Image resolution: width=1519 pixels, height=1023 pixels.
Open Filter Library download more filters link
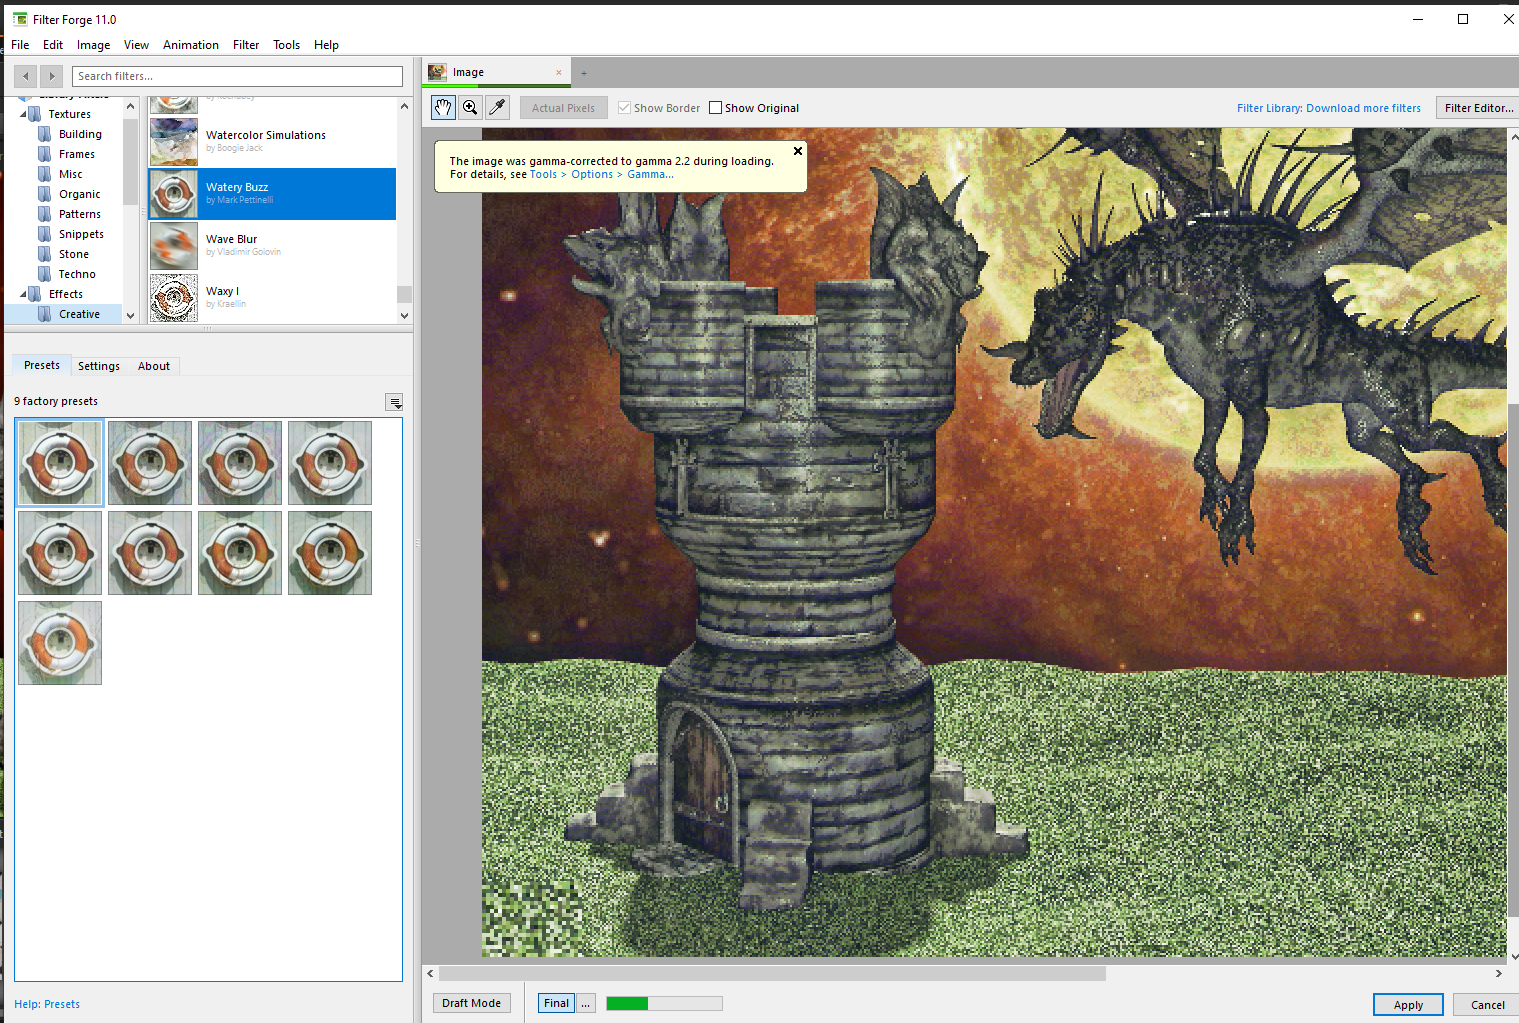(x=1329, y=108)
